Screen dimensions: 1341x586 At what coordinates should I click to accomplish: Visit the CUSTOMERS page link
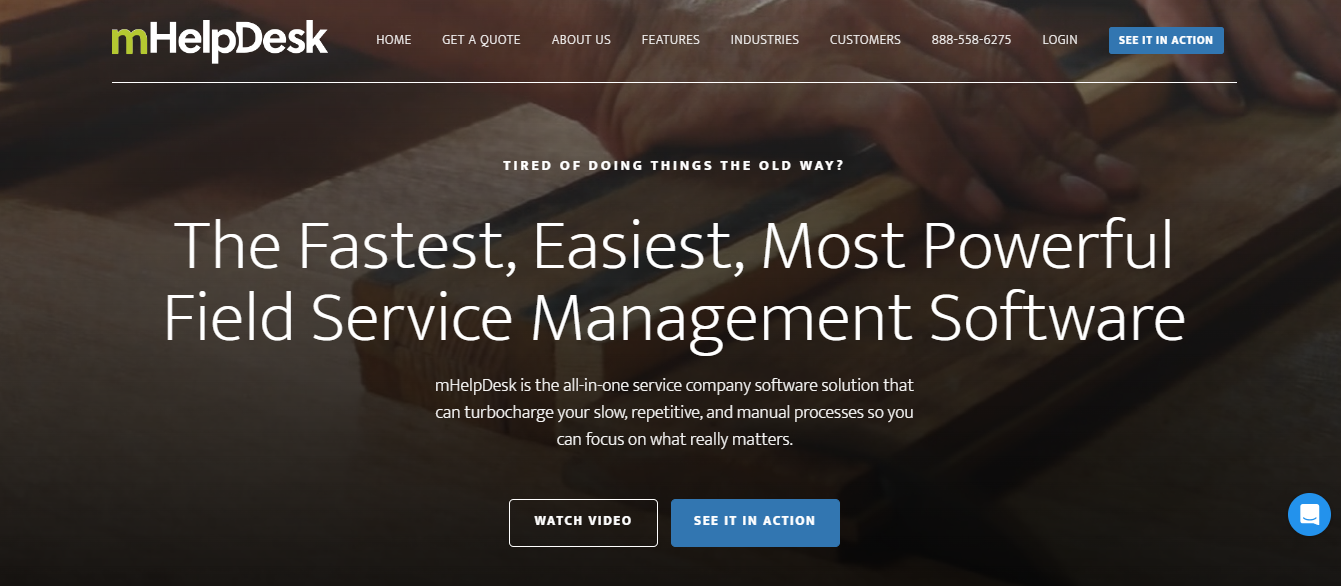(x=865, y=40)
